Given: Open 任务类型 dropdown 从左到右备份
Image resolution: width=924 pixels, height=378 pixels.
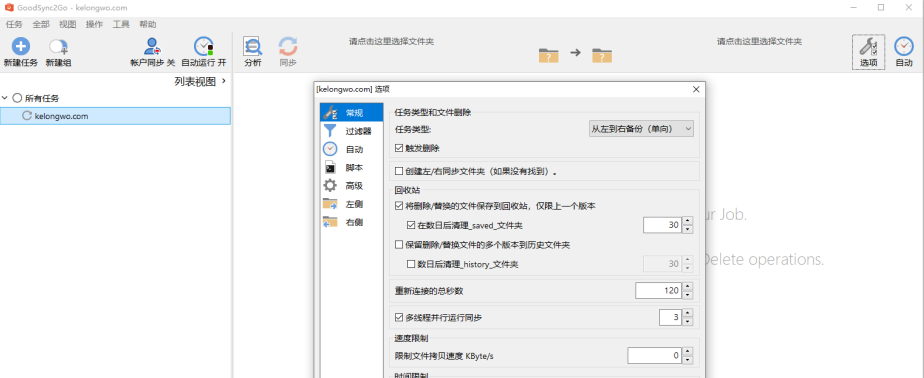Looking at the screenshot, I should pos(641,129).
